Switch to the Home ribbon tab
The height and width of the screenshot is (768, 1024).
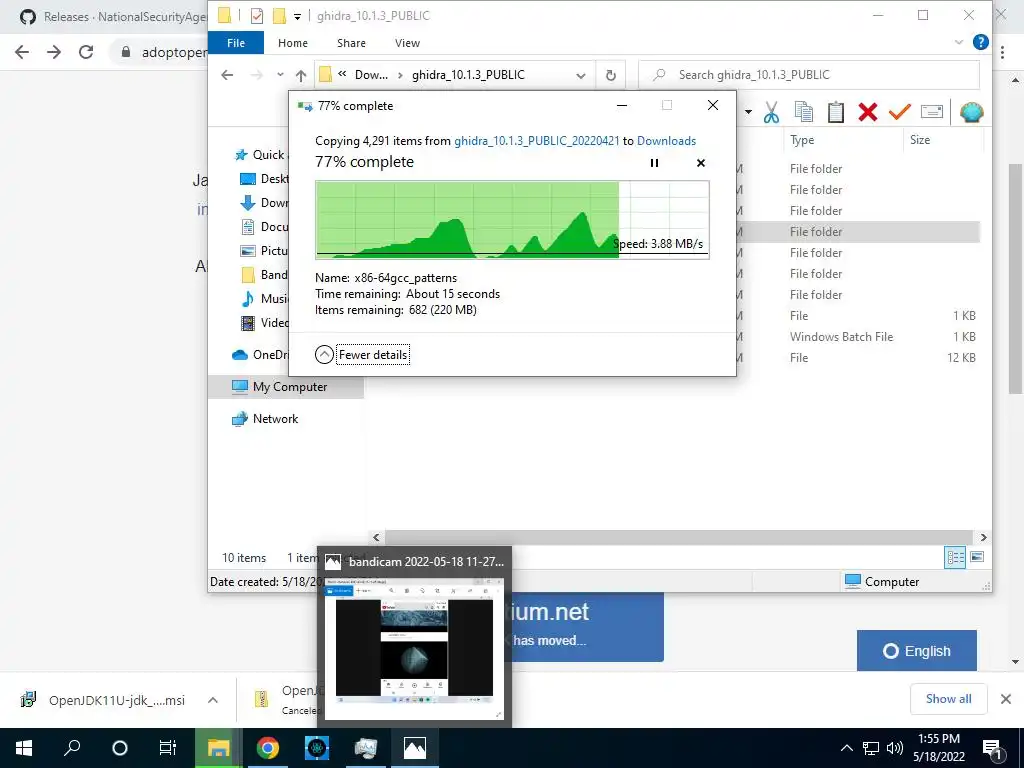coord(293,43)
